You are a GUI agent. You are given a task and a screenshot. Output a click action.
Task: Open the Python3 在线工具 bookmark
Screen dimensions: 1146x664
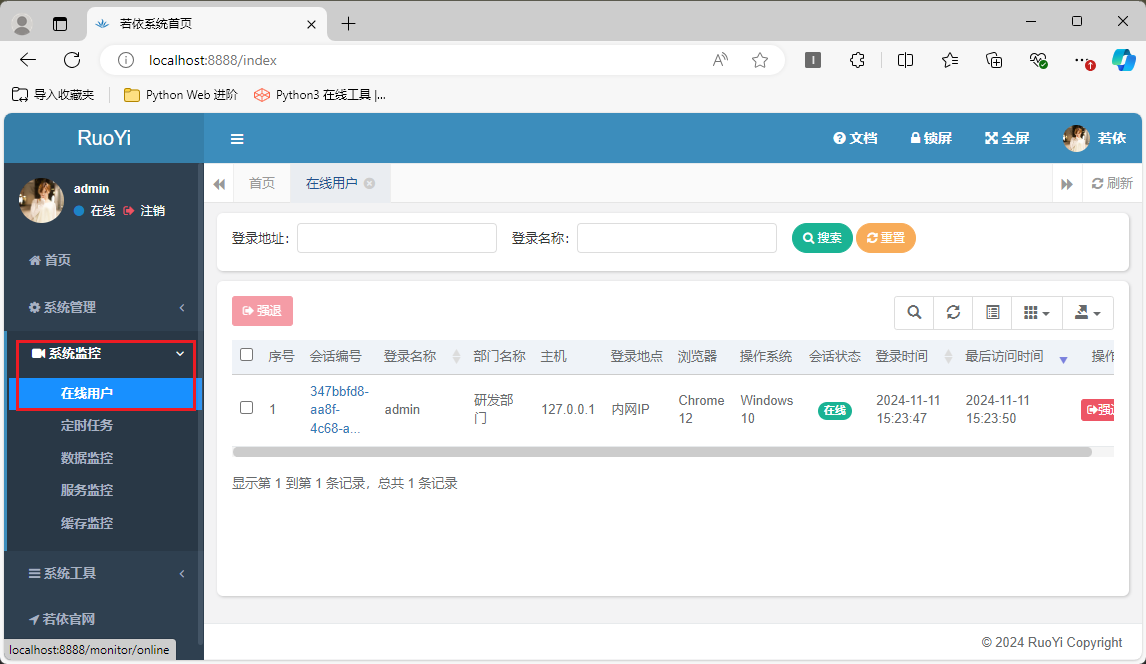coord(320,95)
